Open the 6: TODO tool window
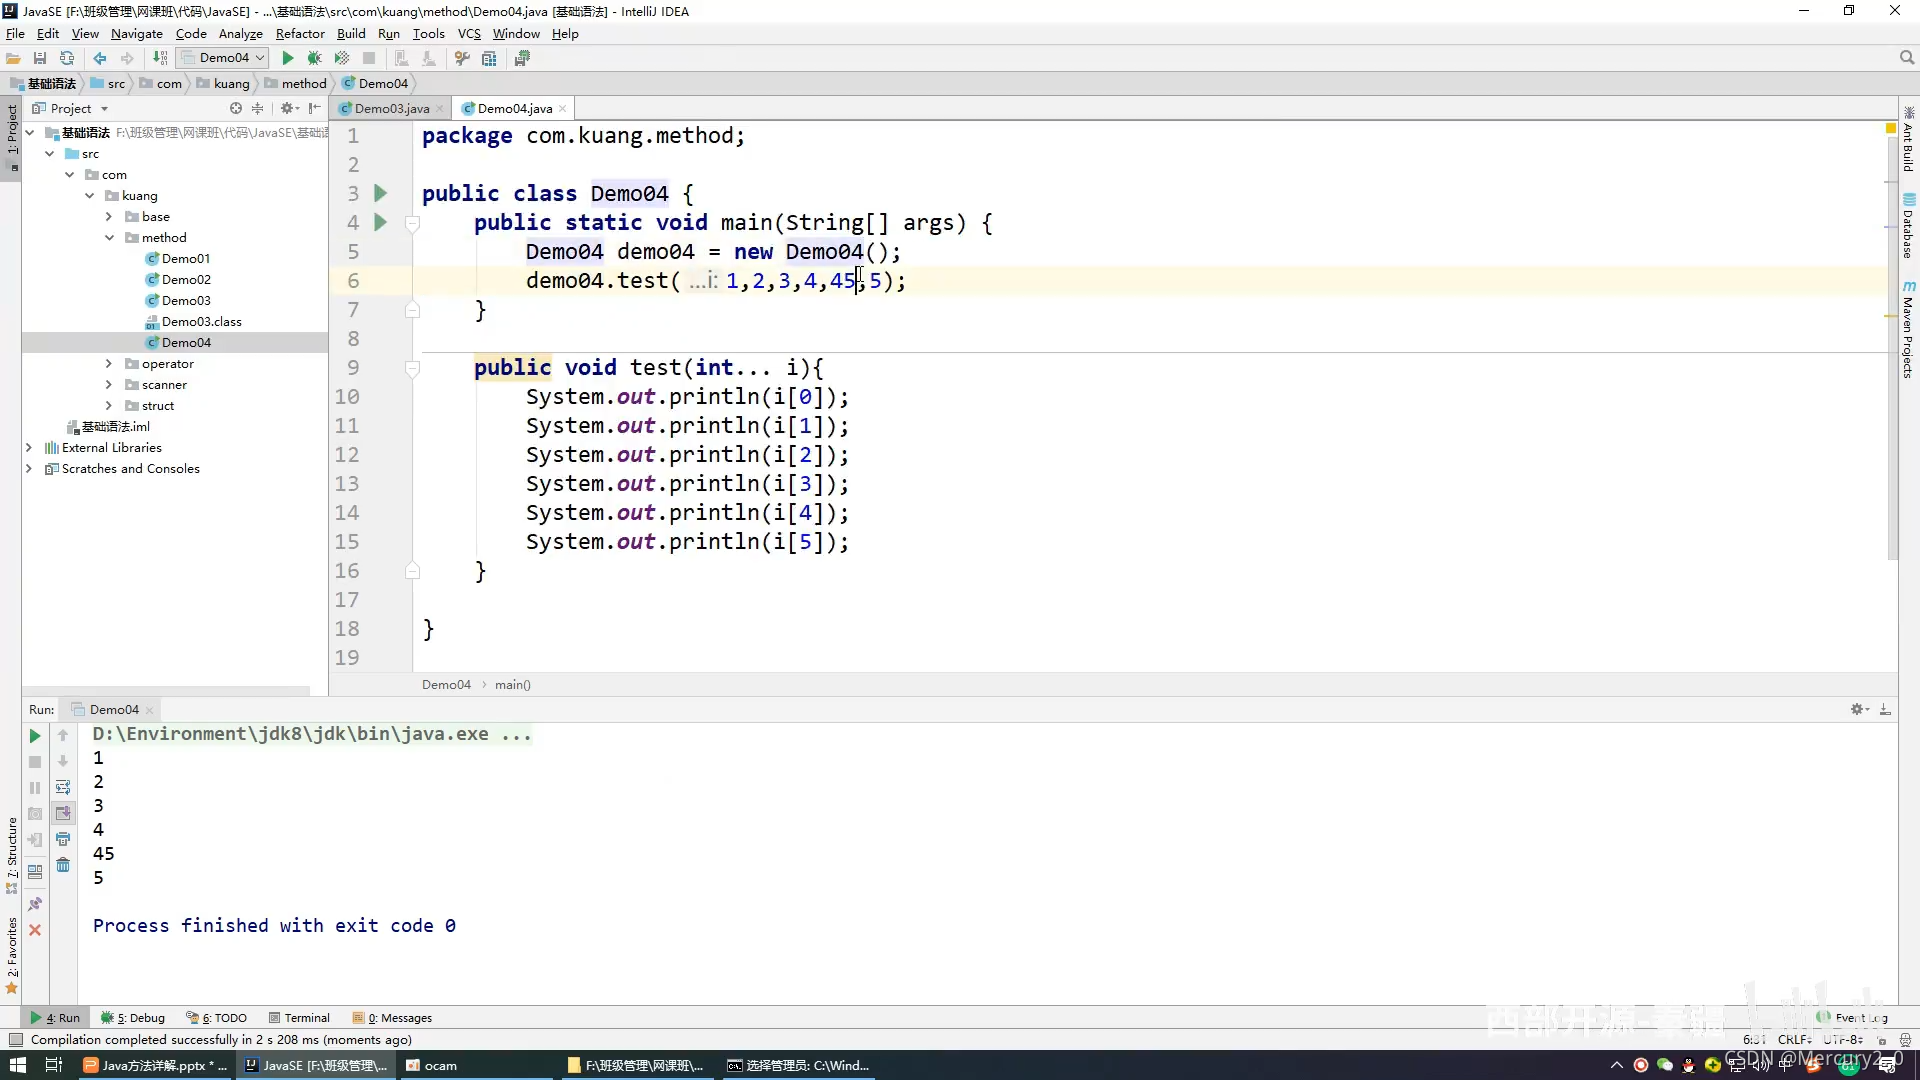 pos(217,1018)
